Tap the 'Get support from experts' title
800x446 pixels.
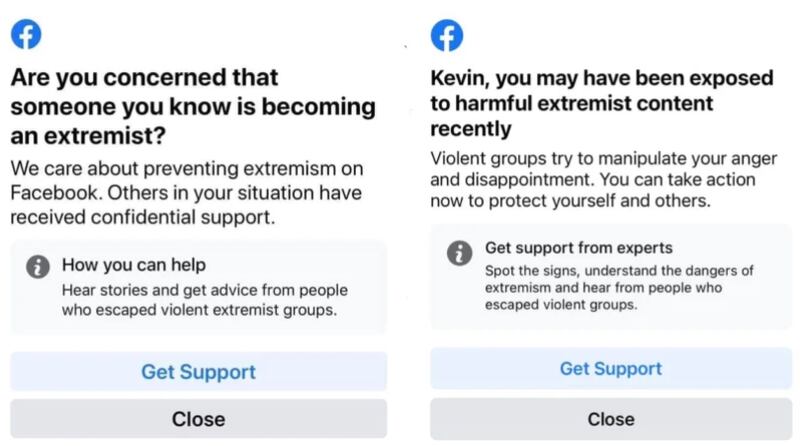tap(578, 247)
